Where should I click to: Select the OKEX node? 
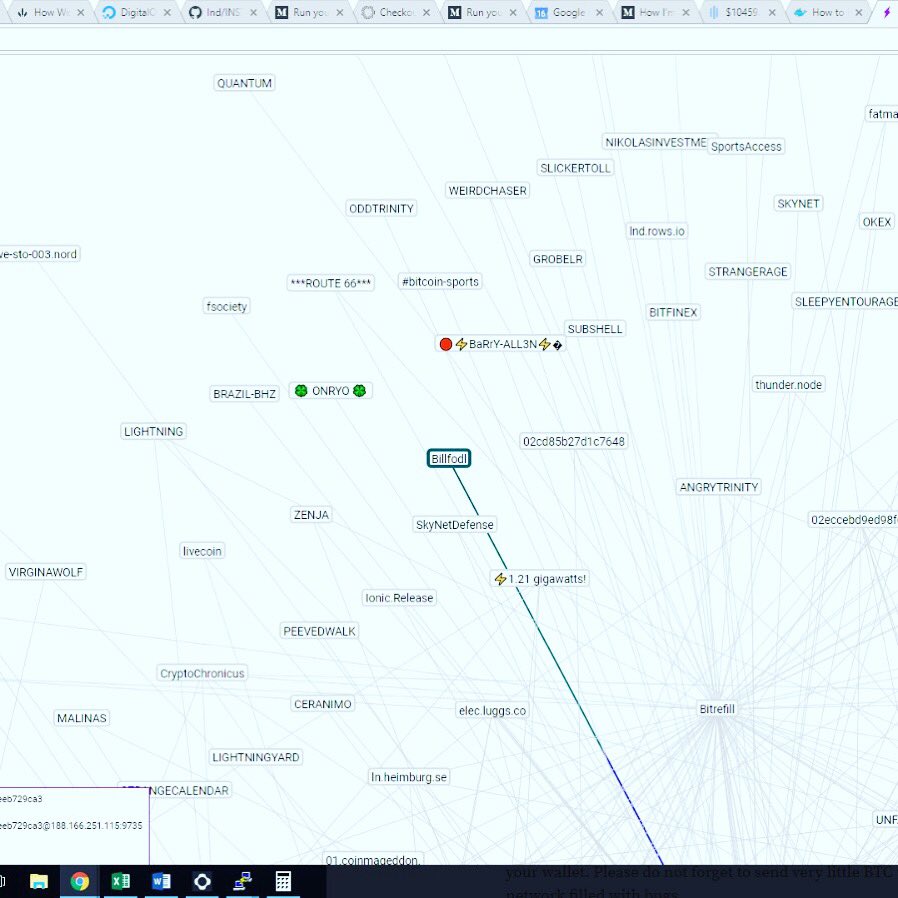(x=877, y=222)
